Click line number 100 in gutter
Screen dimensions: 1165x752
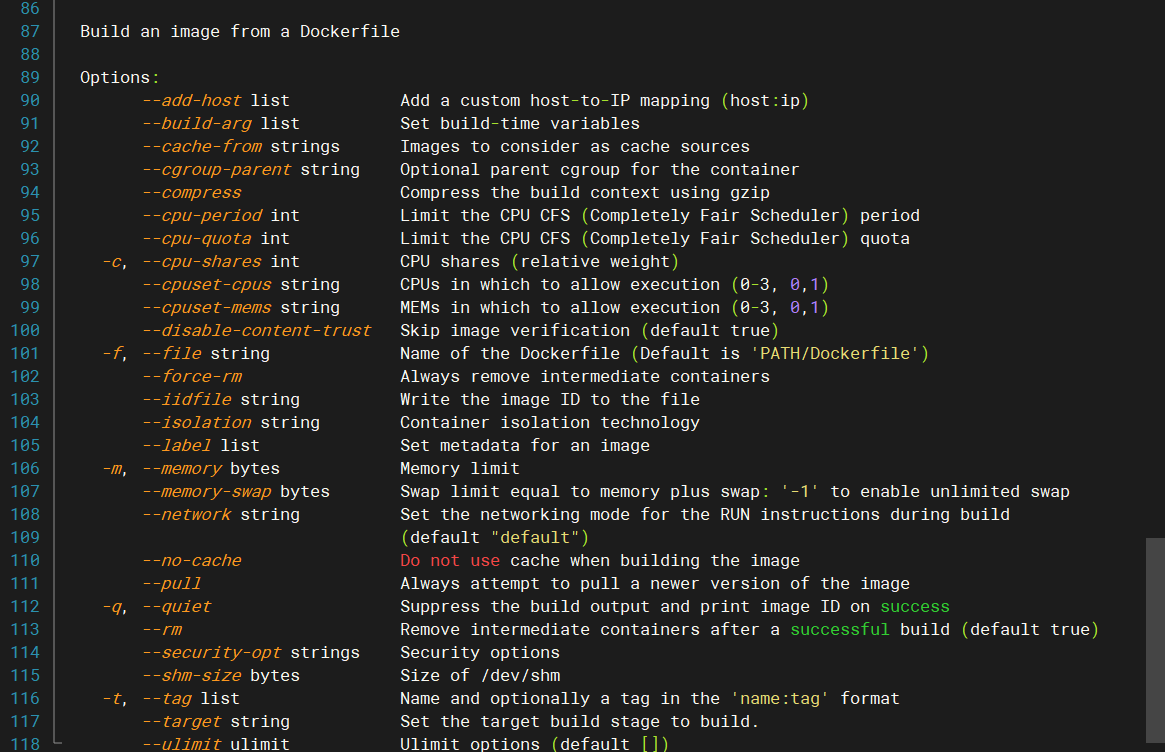click(25, 330)
